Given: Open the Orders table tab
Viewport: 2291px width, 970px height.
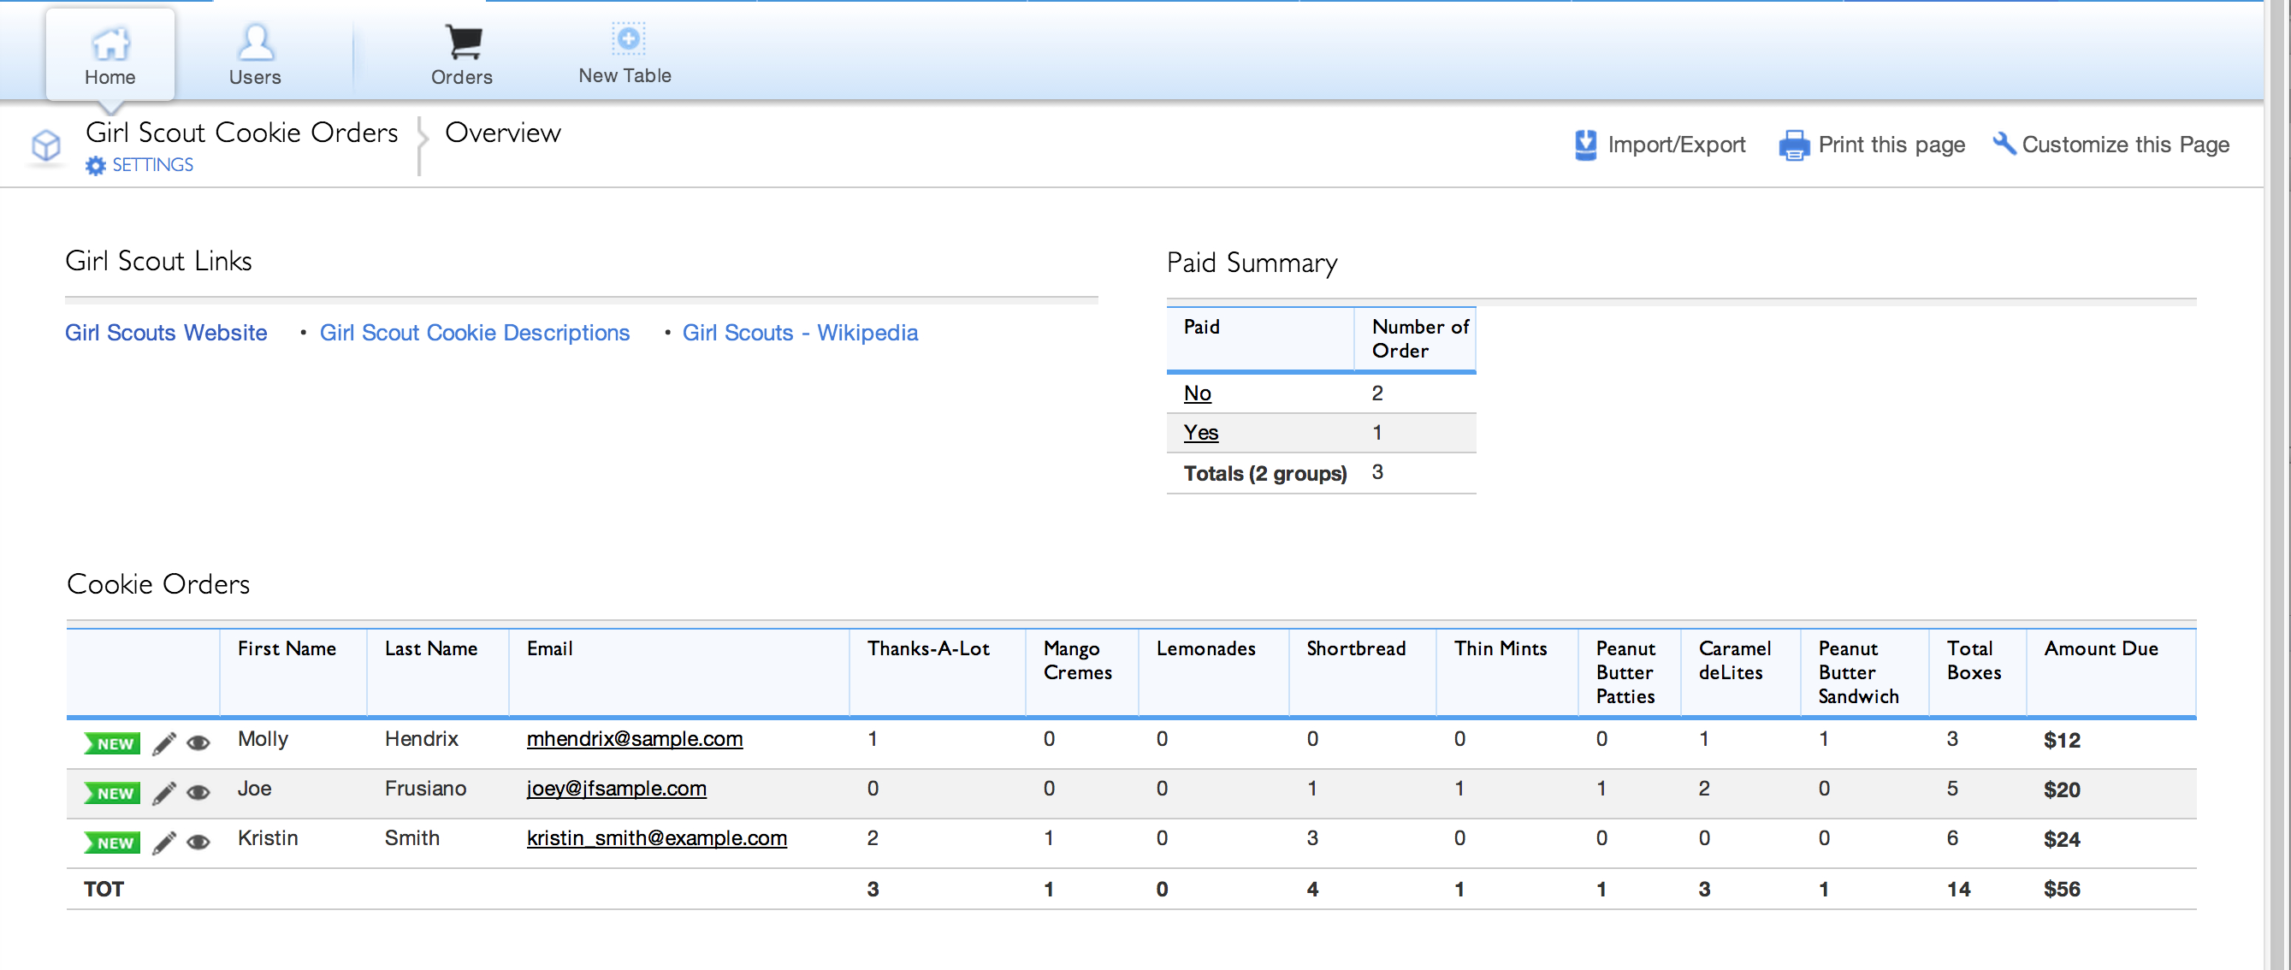Looking at the screenshot, I should (x=461, y=55).
